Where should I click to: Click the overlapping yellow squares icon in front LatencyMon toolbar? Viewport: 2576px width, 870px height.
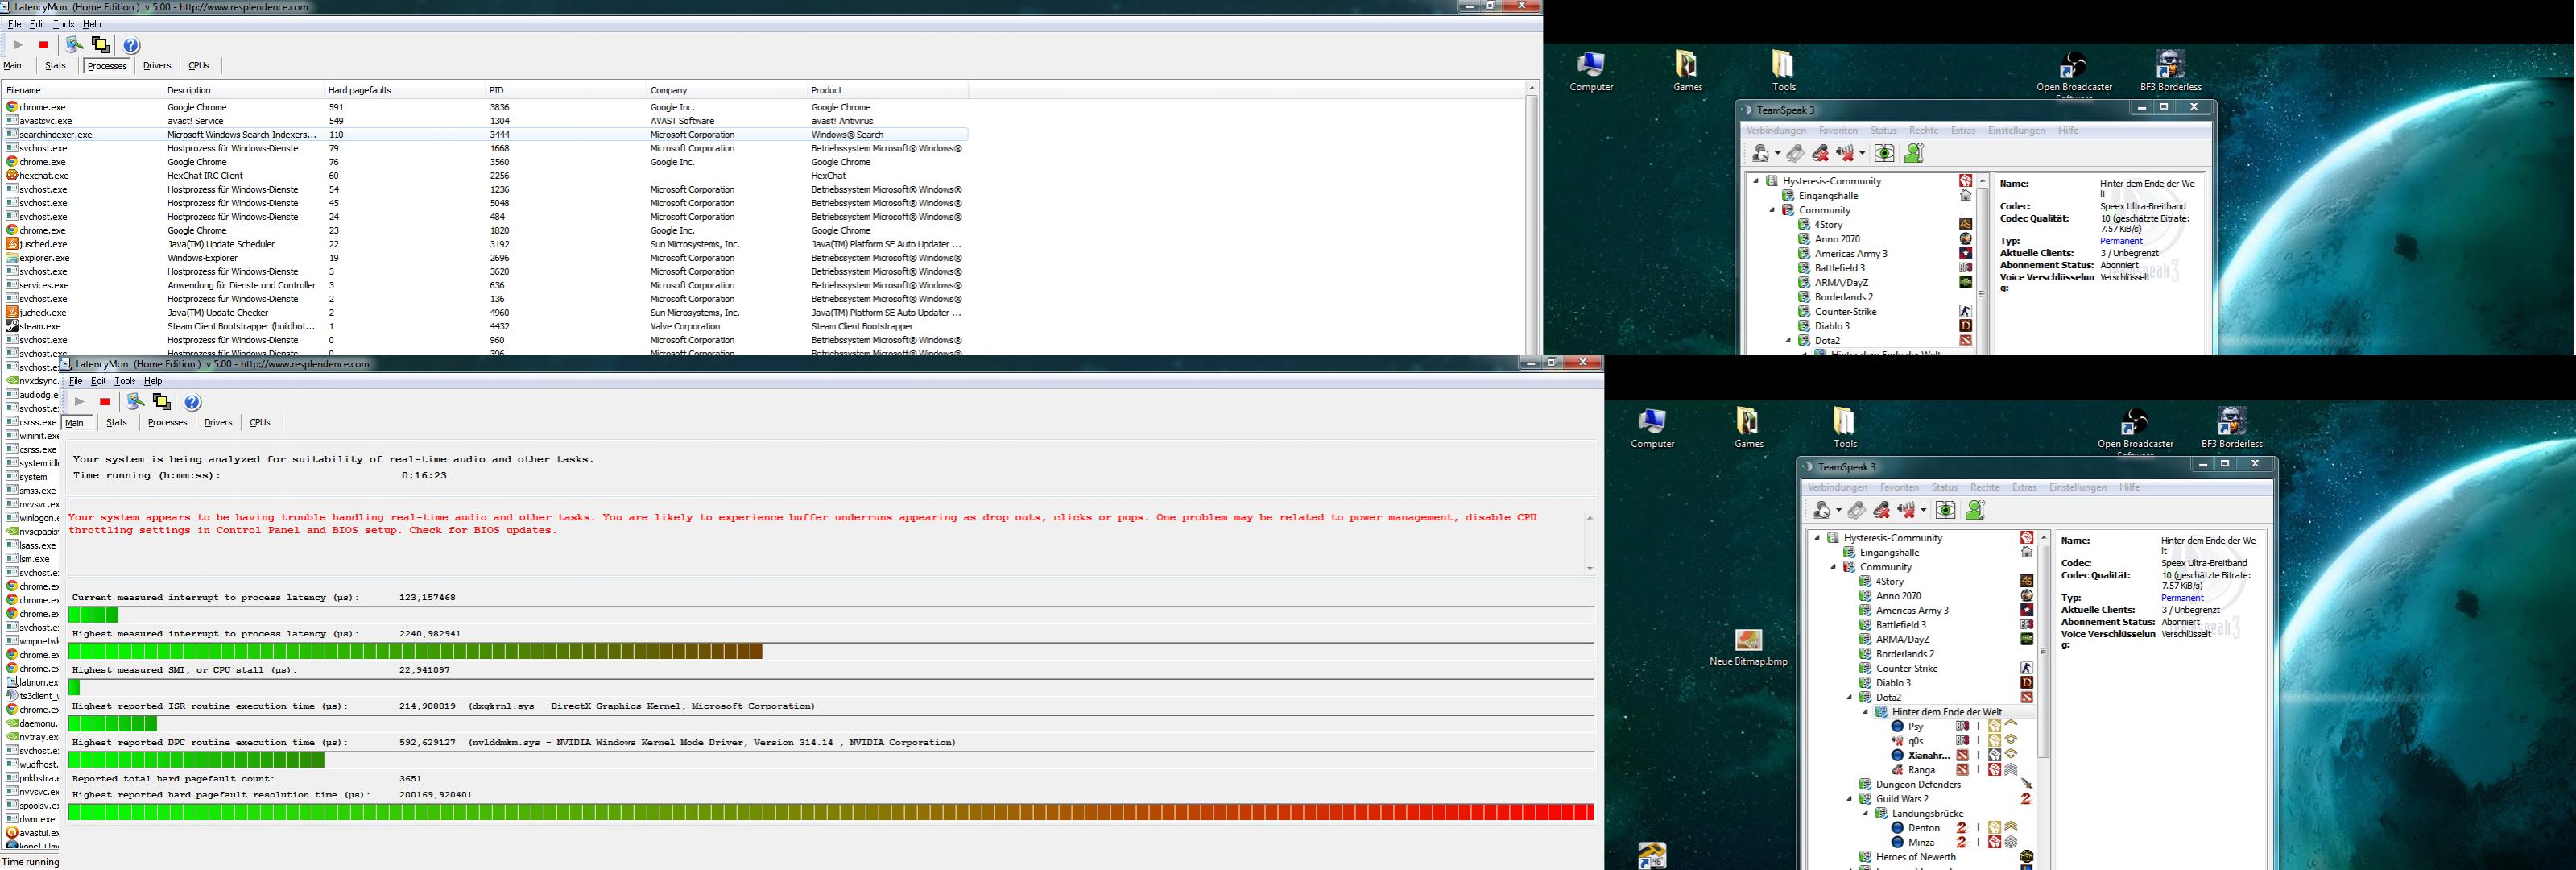[x=161, y=402]
